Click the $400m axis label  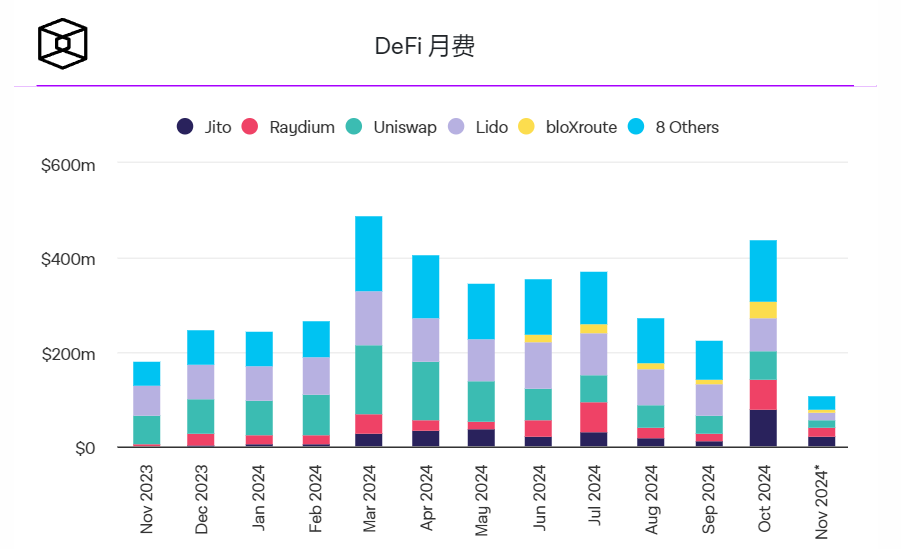click(x=68, y=259)
